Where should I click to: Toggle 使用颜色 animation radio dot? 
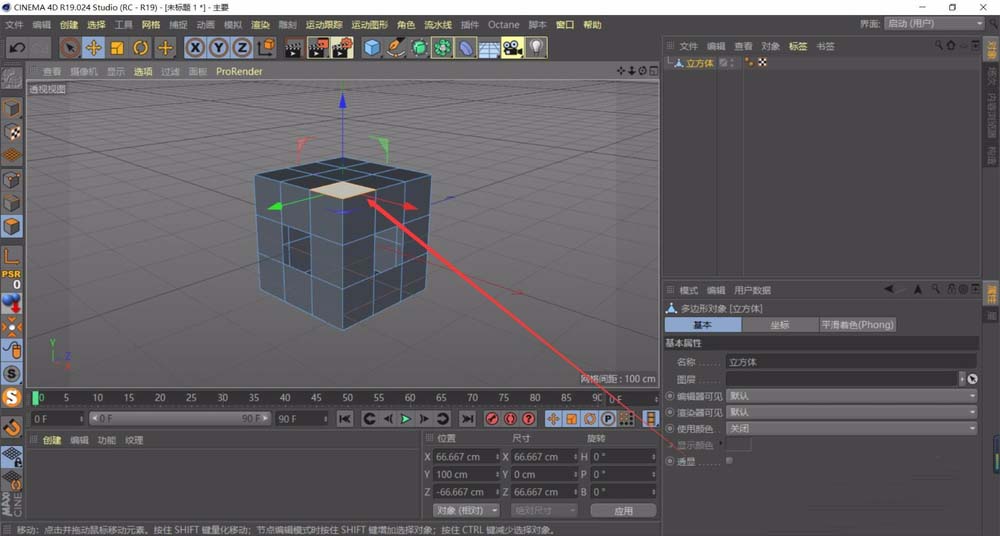click(x=670, y=429)
